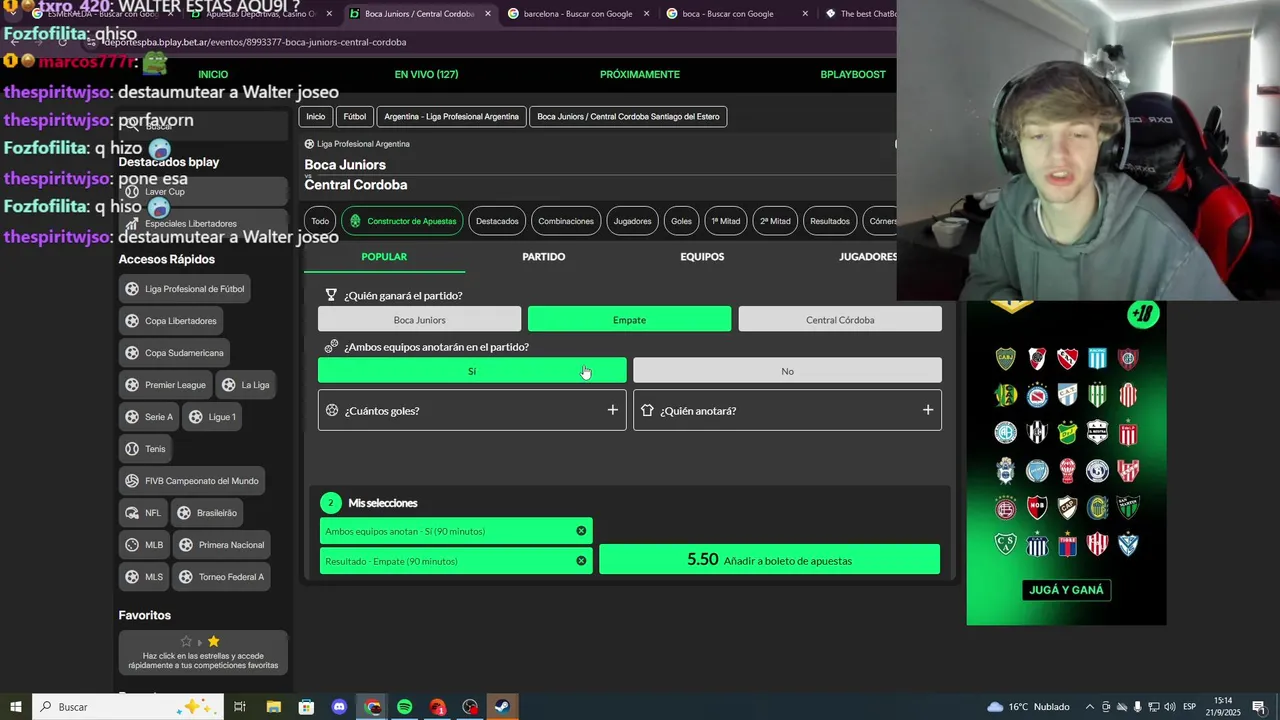Remove the Ambos equipos anotan selection
The image size is (1280, 720).
click(x=581, y=531)
